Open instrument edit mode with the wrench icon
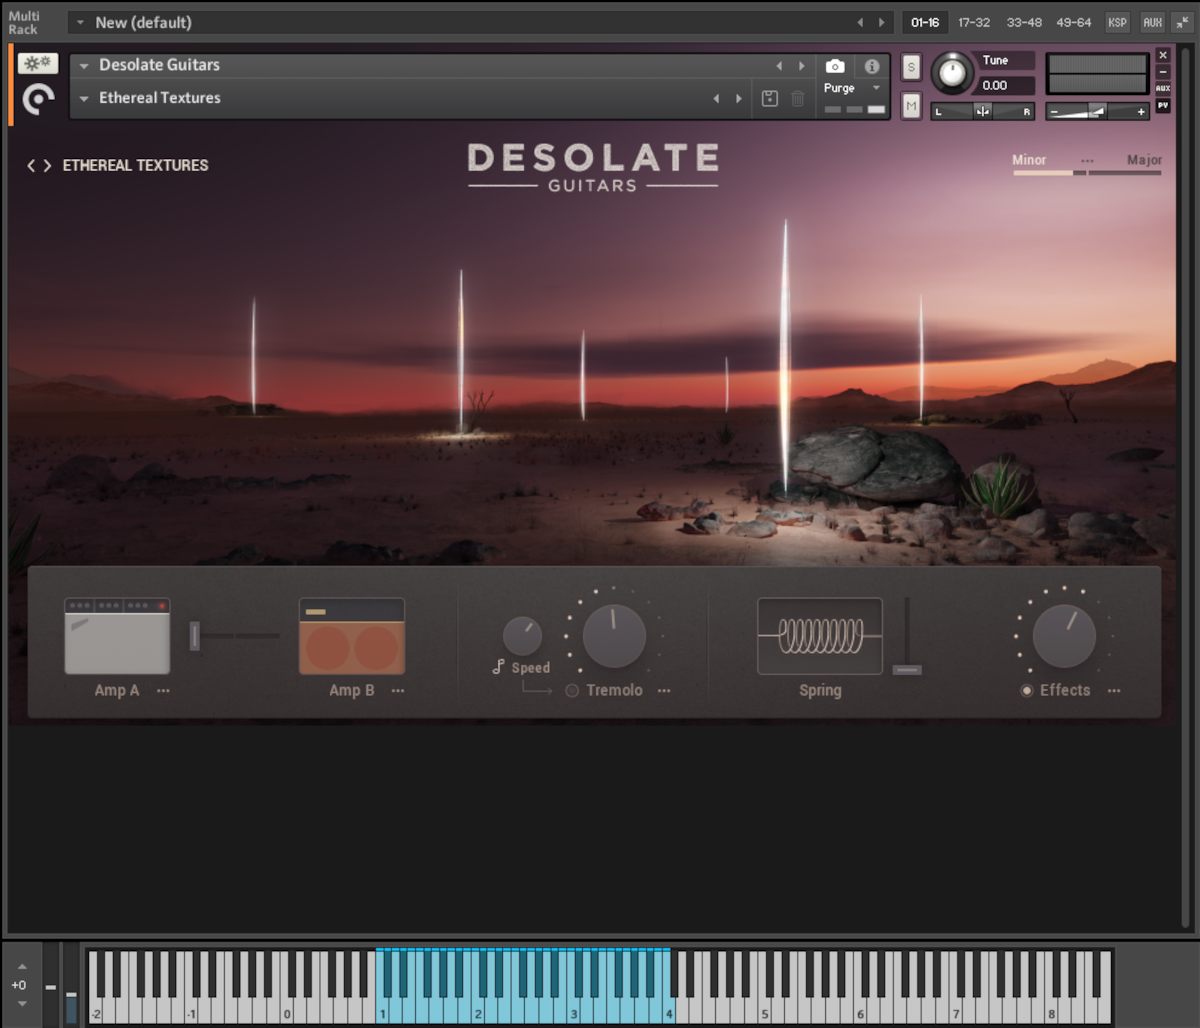 [38, 64]
